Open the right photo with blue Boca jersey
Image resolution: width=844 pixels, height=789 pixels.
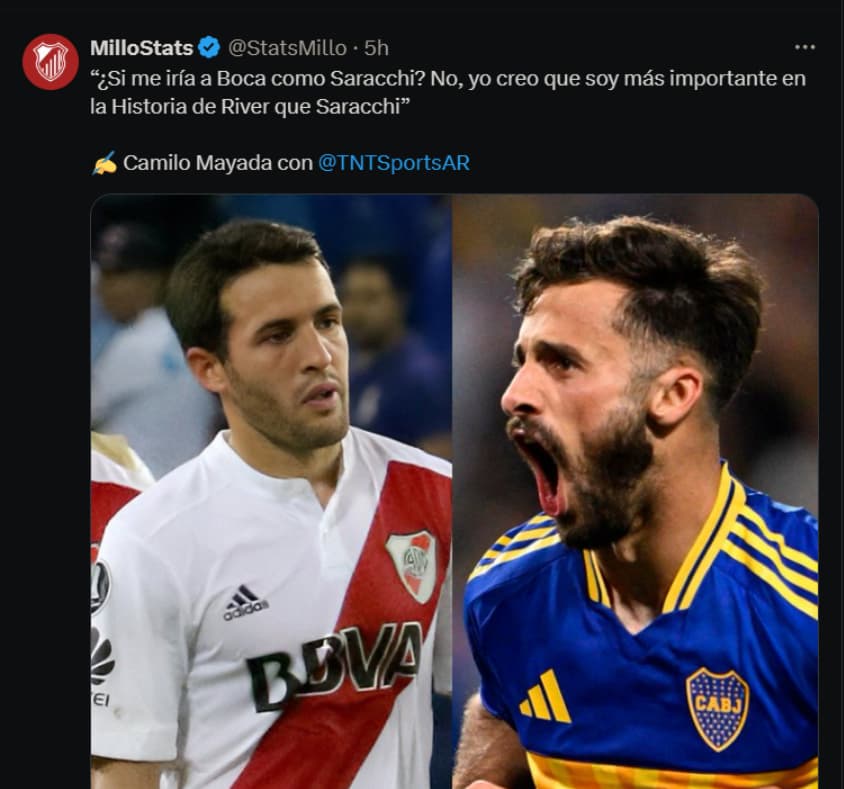(x=636, y=491)
